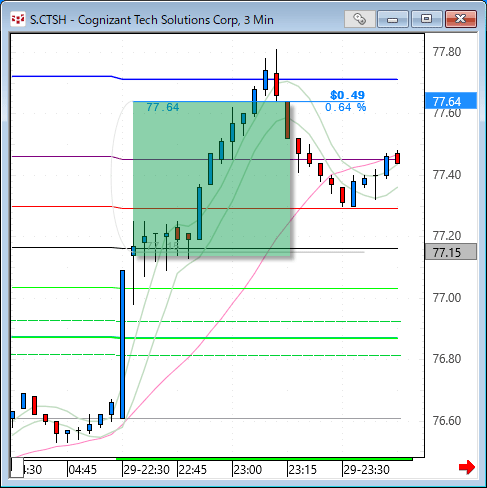Click the 04:45 time axis label
This screenshot has width=487, height=488.
[82, 470]
